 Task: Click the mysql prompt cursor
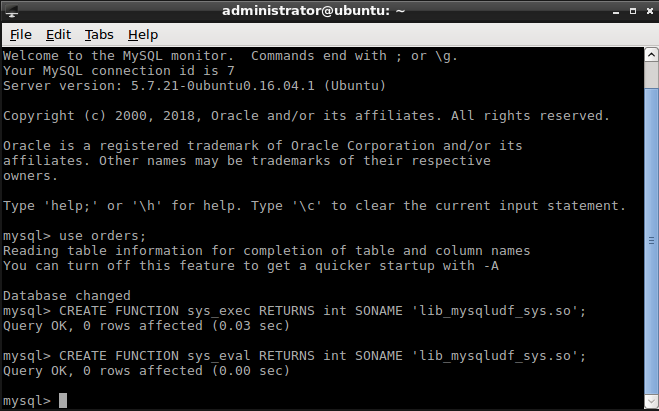[62, 401]
